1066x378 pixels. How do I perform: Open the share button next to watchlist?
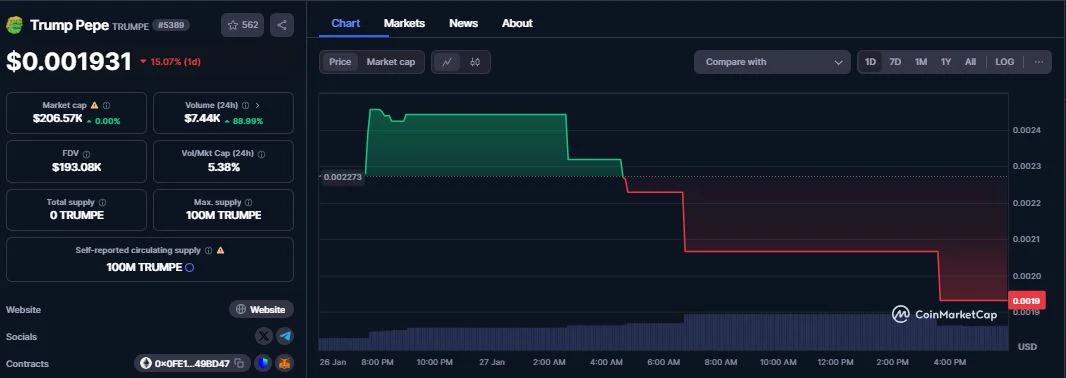(x=282, y=25)
